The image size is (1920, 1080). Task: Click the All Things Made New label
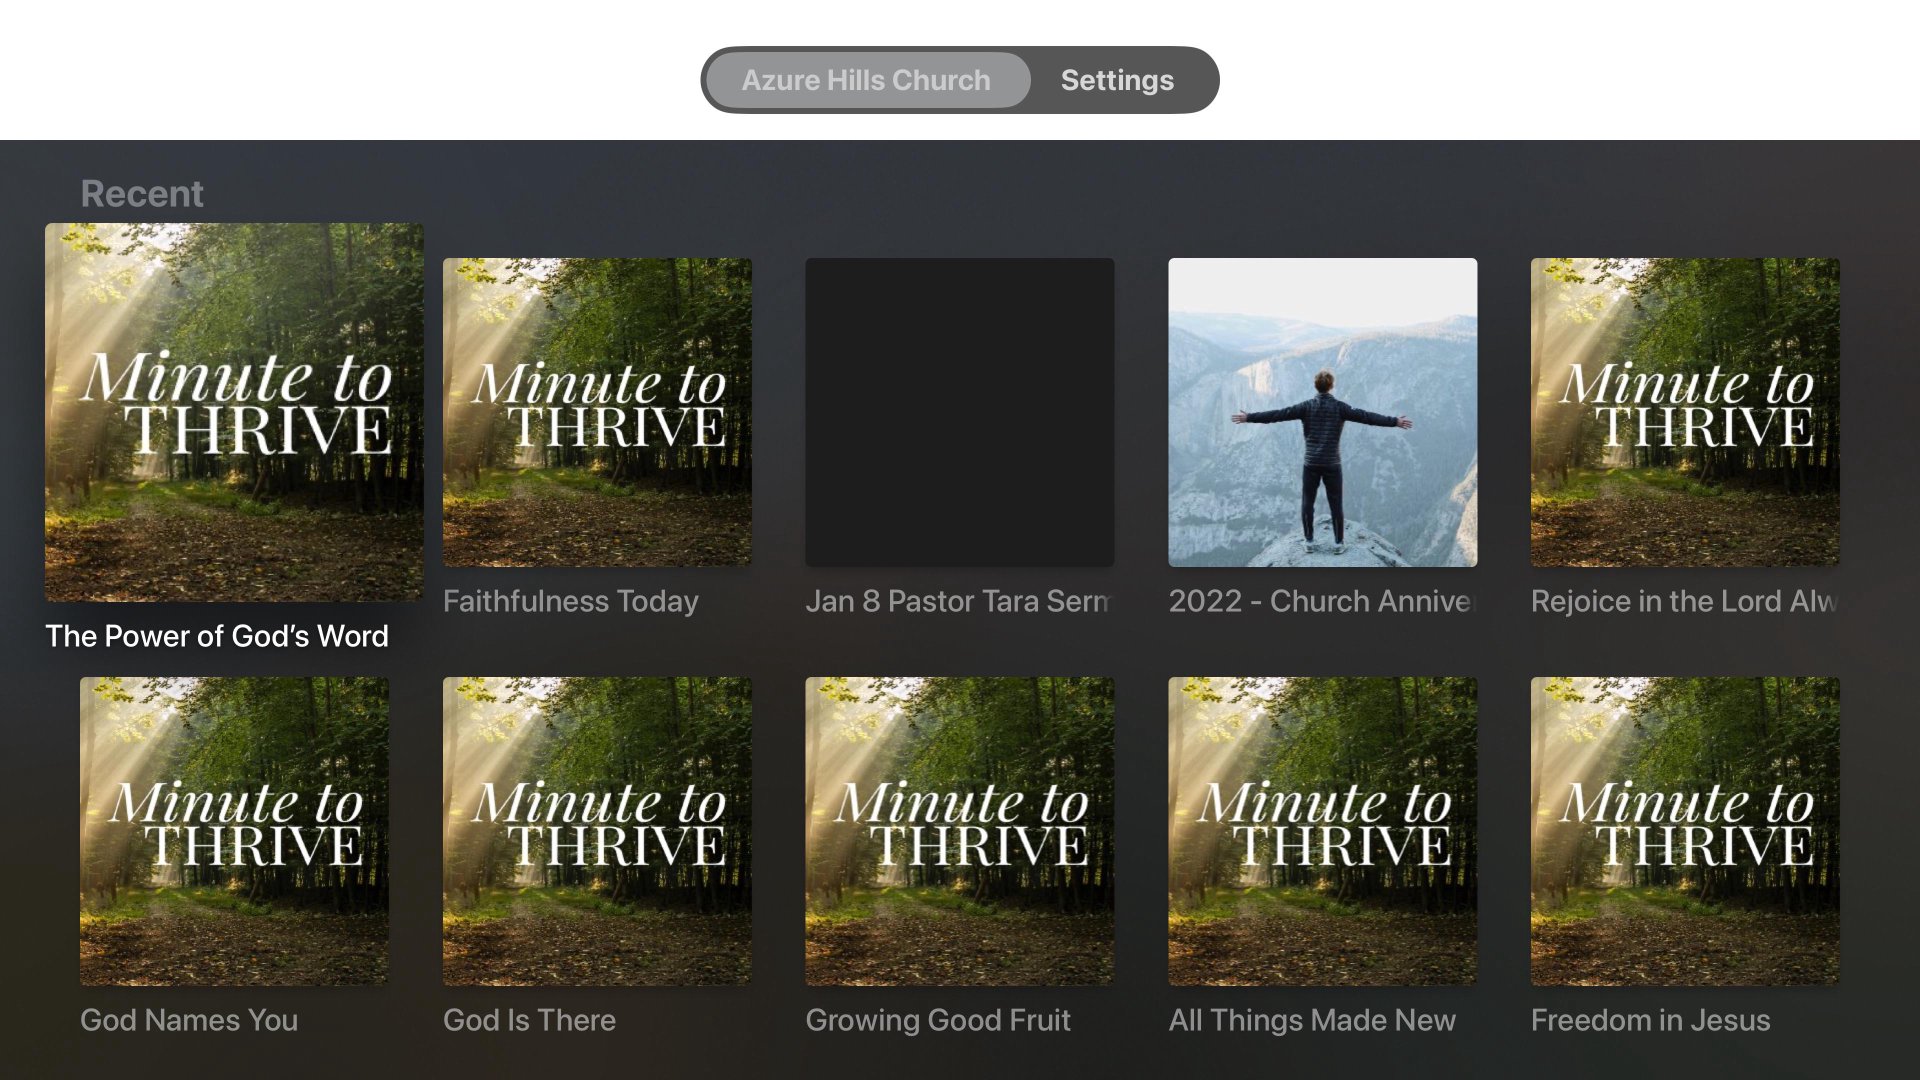coord(1312,1020)
